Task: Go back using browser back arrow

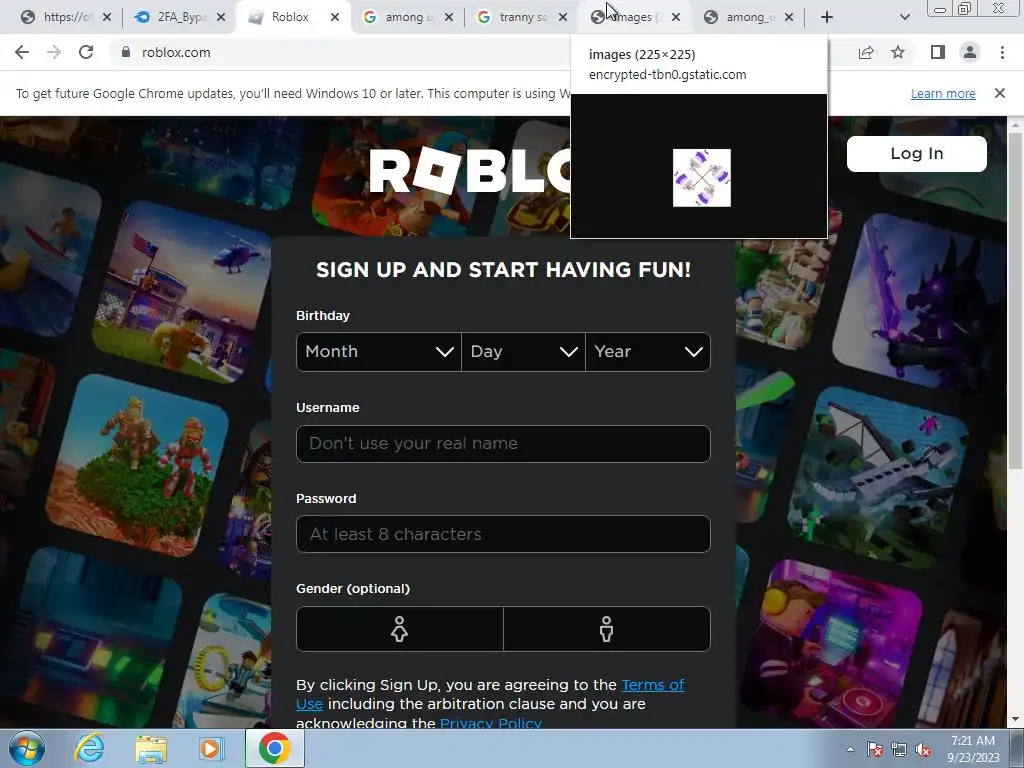Action: coord(22,52)
